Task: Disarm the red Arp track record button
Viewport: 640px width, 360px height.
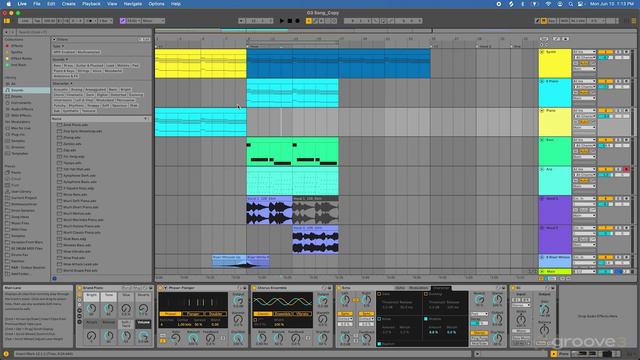Action: [626, 169]
